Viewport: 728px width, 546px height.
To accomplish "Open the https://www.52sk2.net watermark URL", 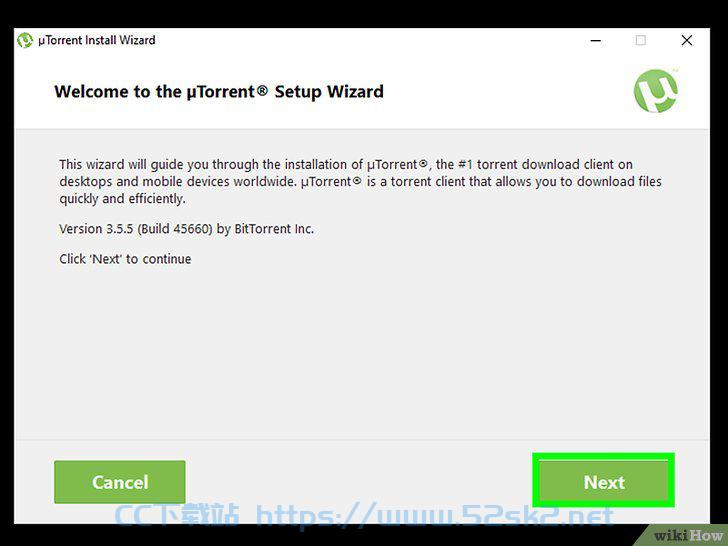I will click(x=435, y=515).
